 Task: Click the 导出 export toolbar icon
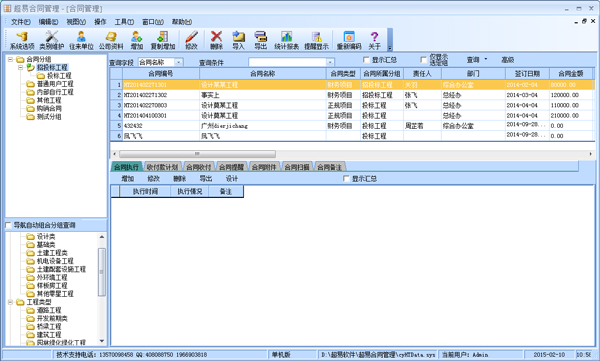tap(261, 40)
